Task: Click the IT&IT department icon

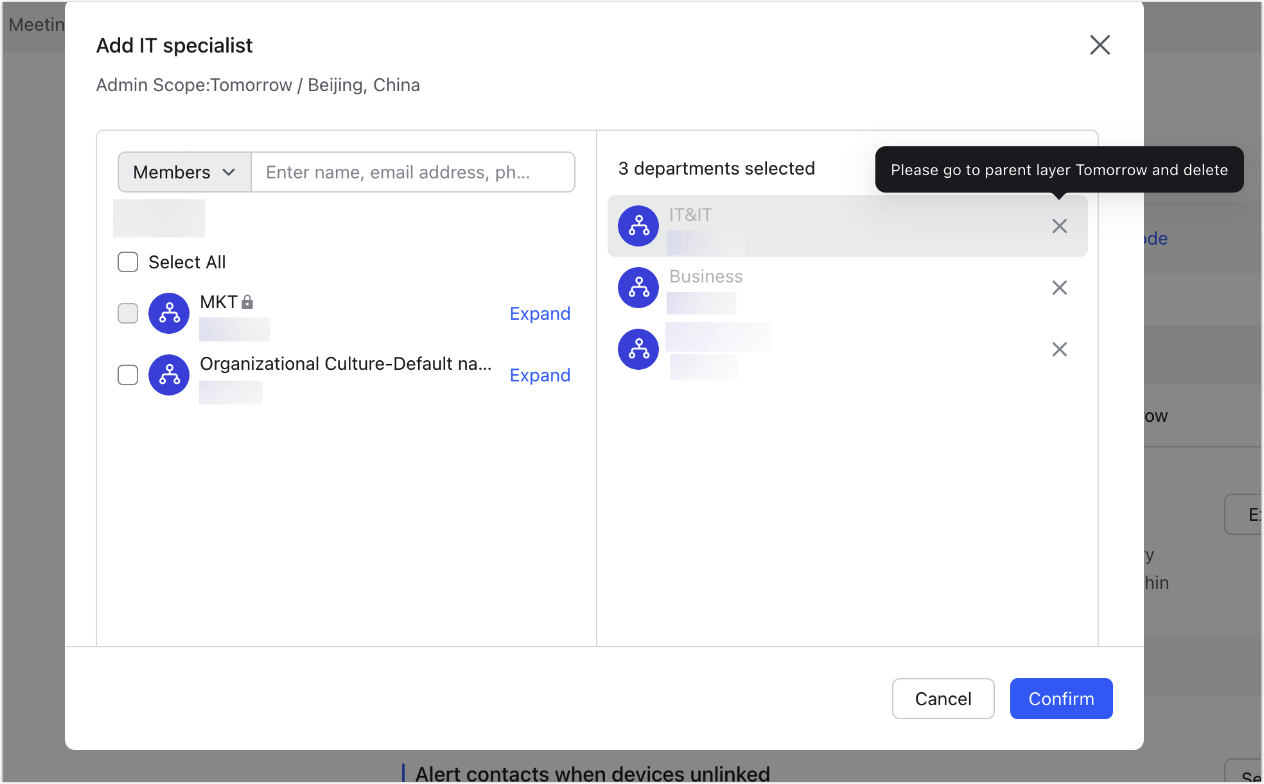Action: [638, 226]
